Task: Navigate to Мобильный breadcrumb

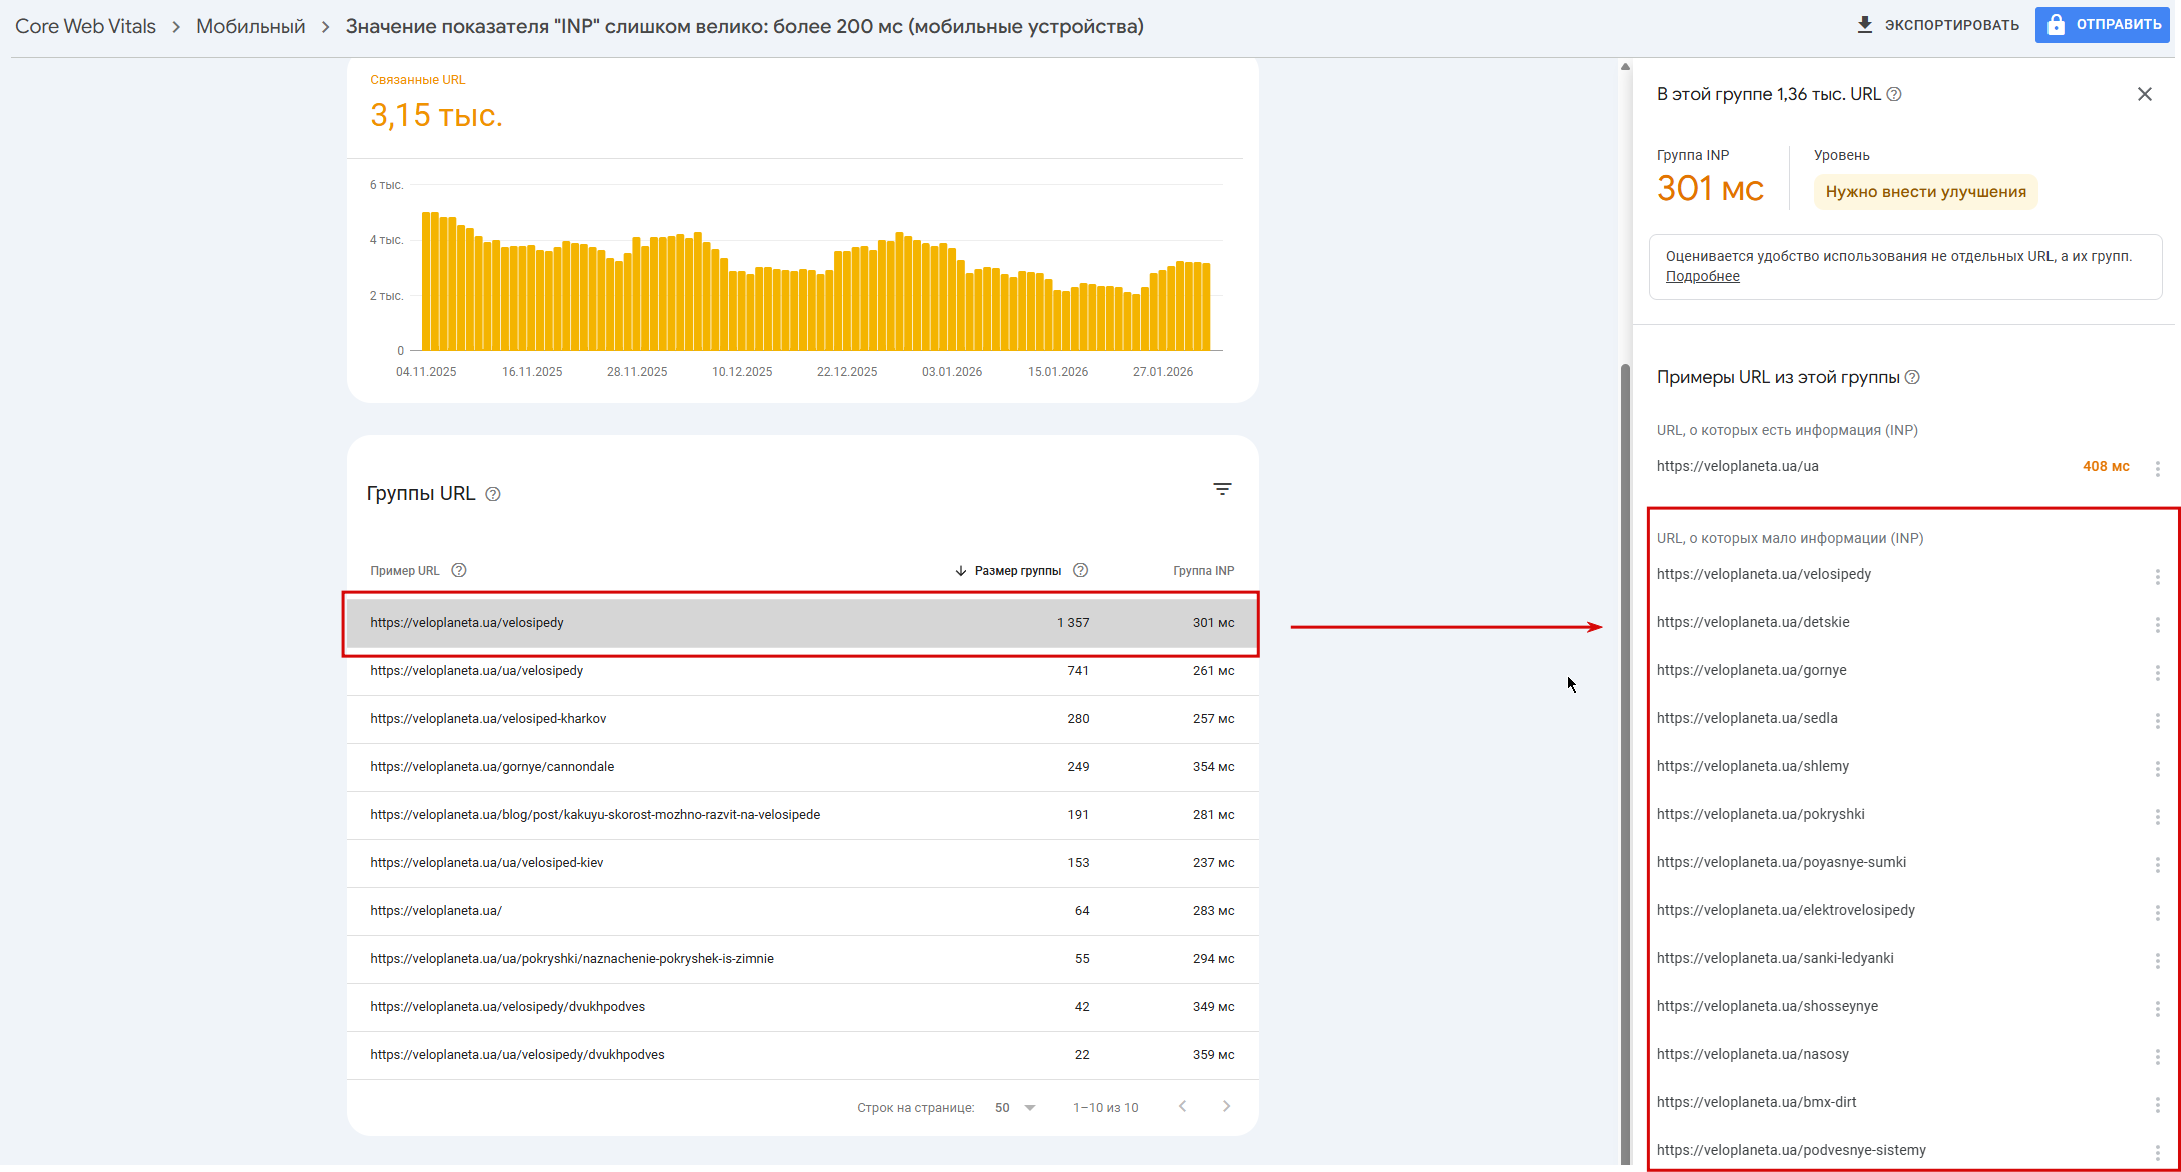Action: coord(250,27)
